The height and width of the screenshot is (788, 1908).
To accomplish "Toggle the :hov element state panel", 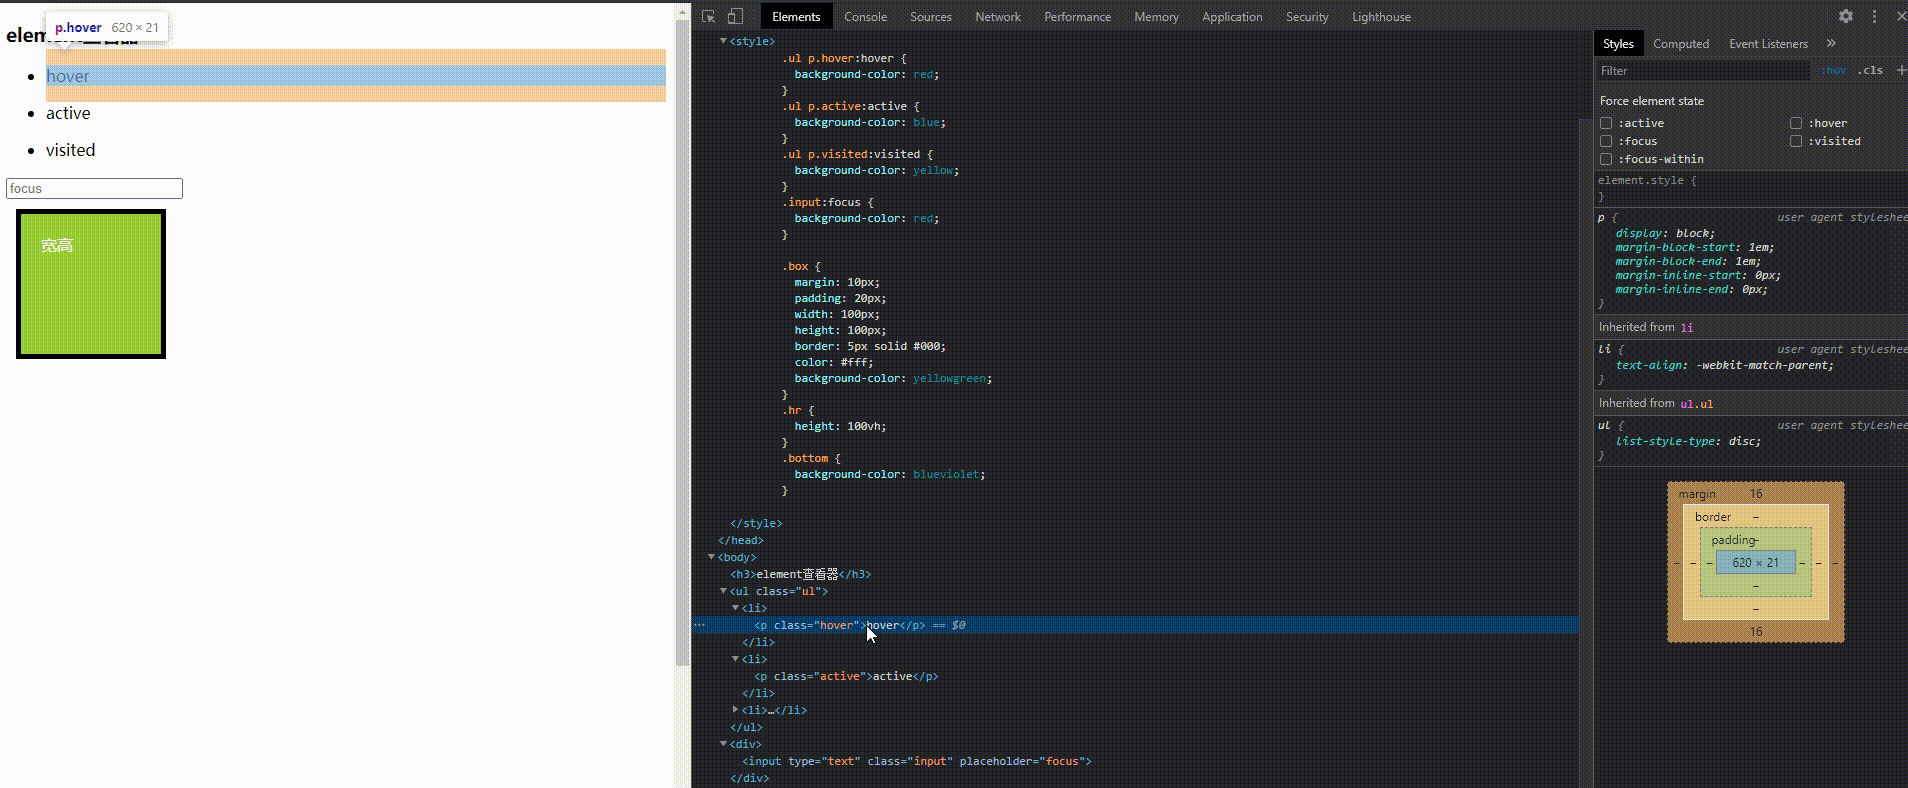I will coord(1834,70).
